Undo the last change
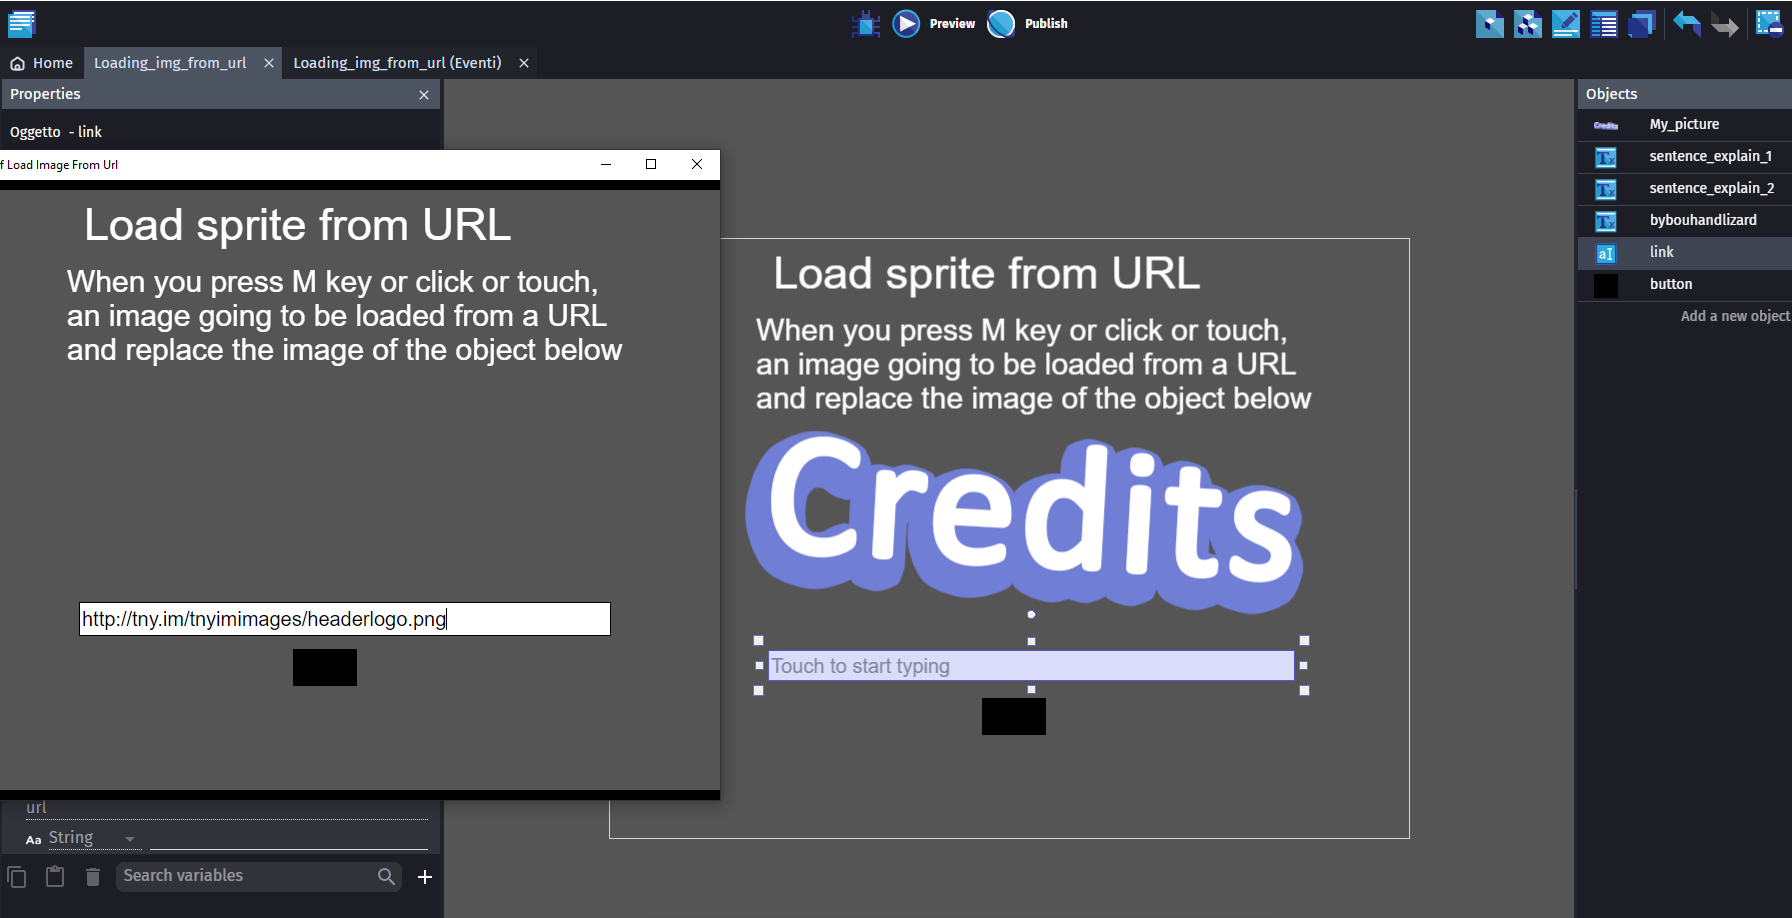The width and height of the screenshot is (1792, 918). point(1687,23)
